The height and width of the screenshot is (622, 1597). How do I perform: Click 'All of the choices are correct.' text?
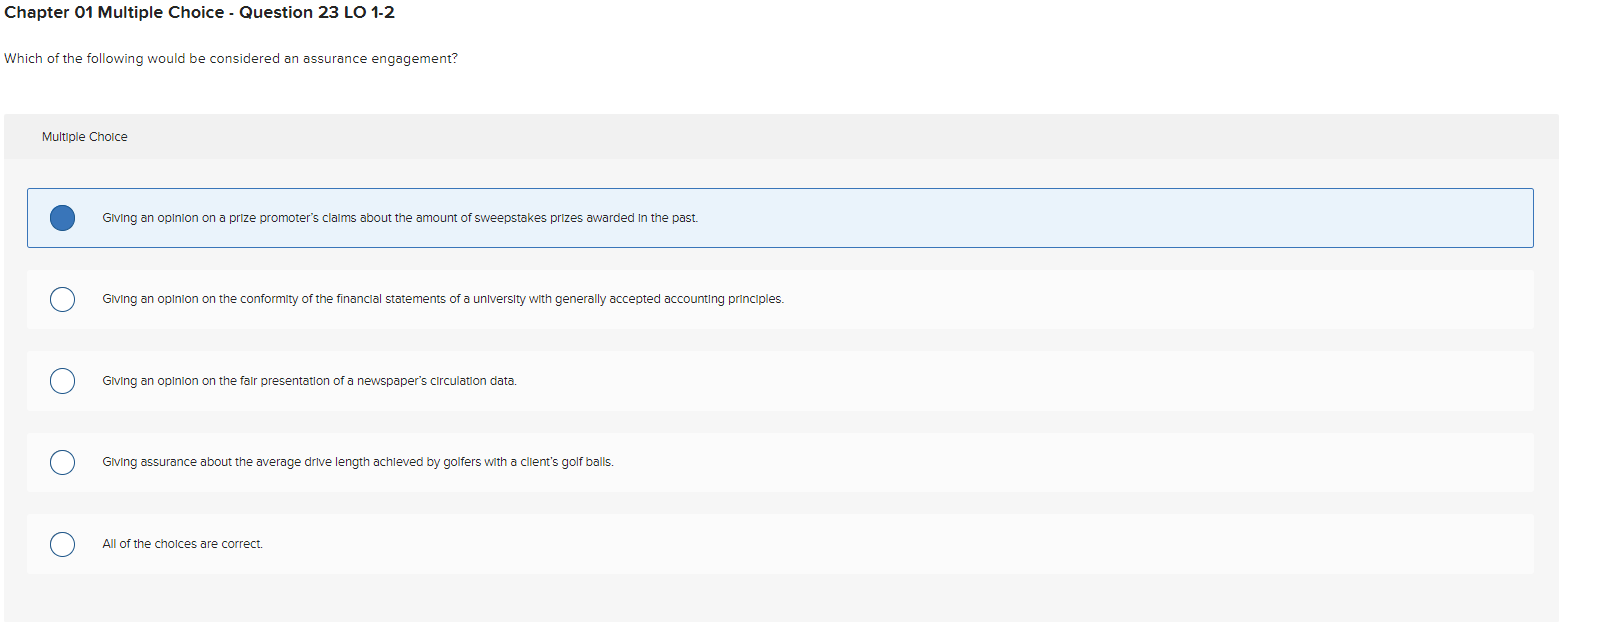coord(182,544)
